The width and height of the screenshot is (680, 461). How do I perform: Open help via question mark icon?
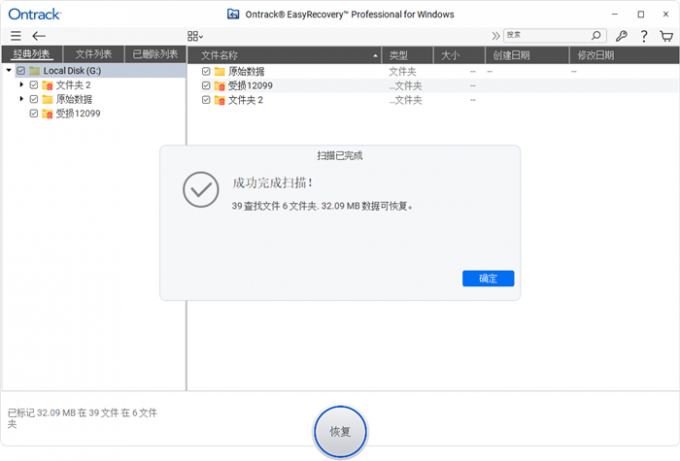[644, 36]
